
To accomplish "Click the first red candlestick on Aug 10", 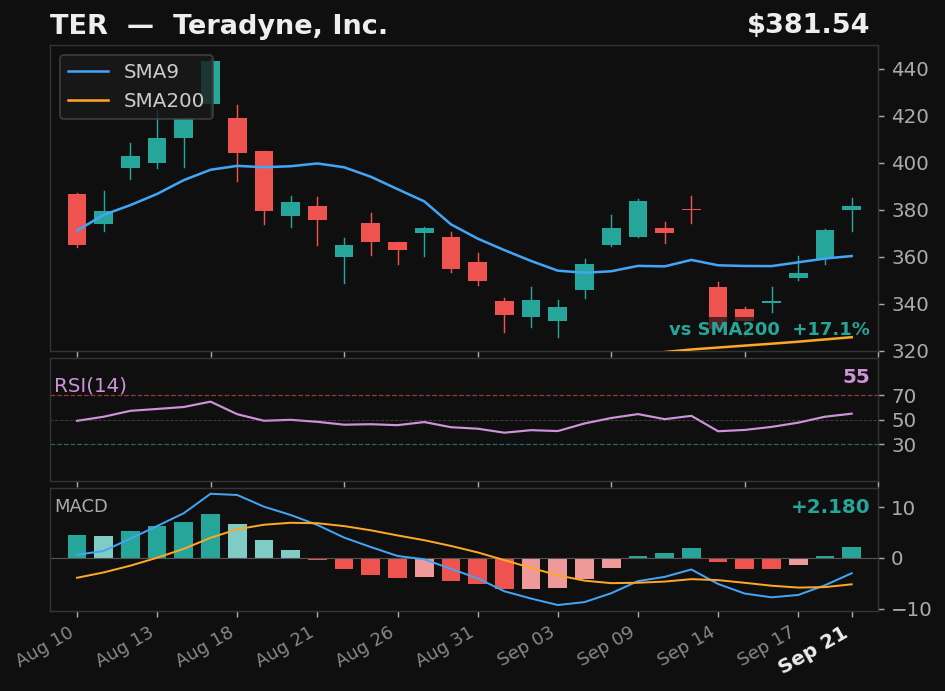I will click(x=77, y=219).
